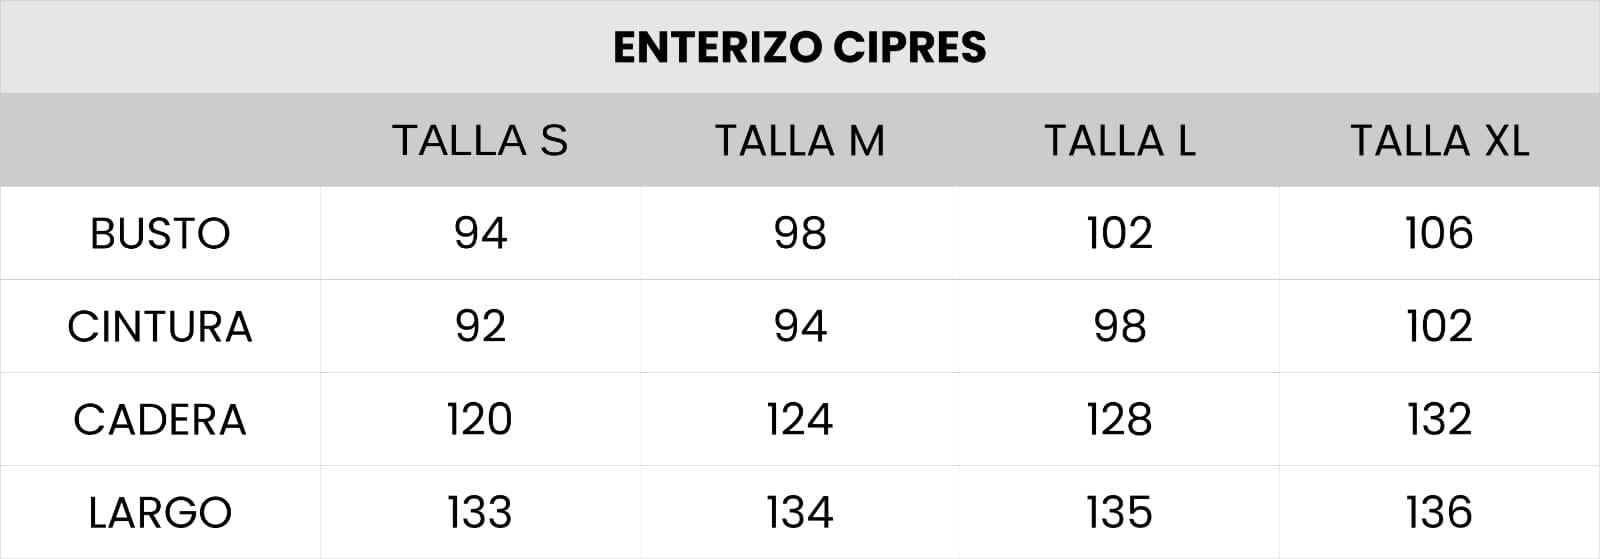Image resolution: width=1600 pixels, height=559 pixels.
Task: Click the BUSTO row label
Action: [x=160, y=234]
